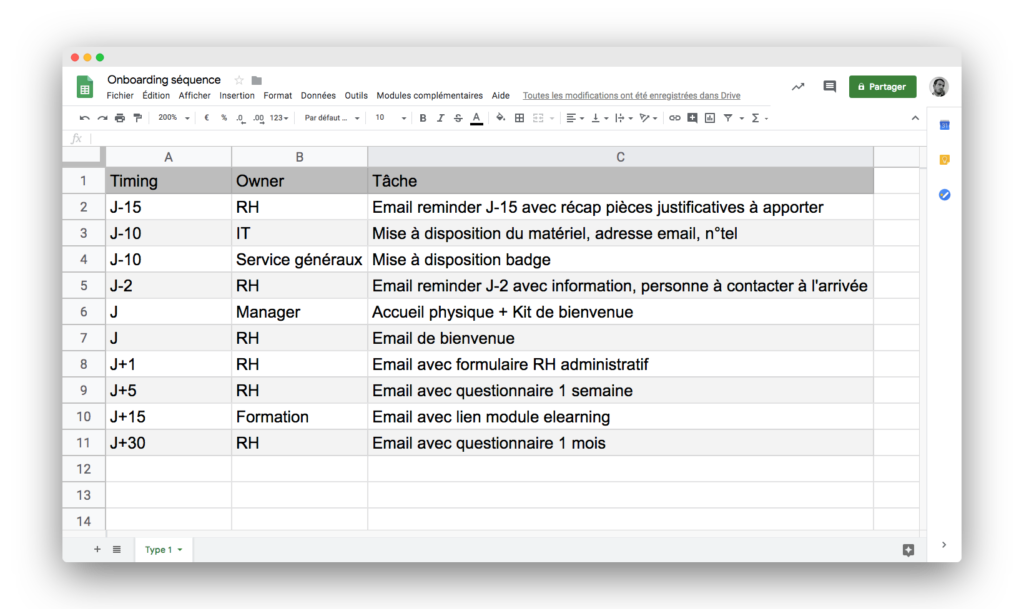Apply percent number format
The width and height of the screenshot is (1024, 609).
tap(224, 118)
